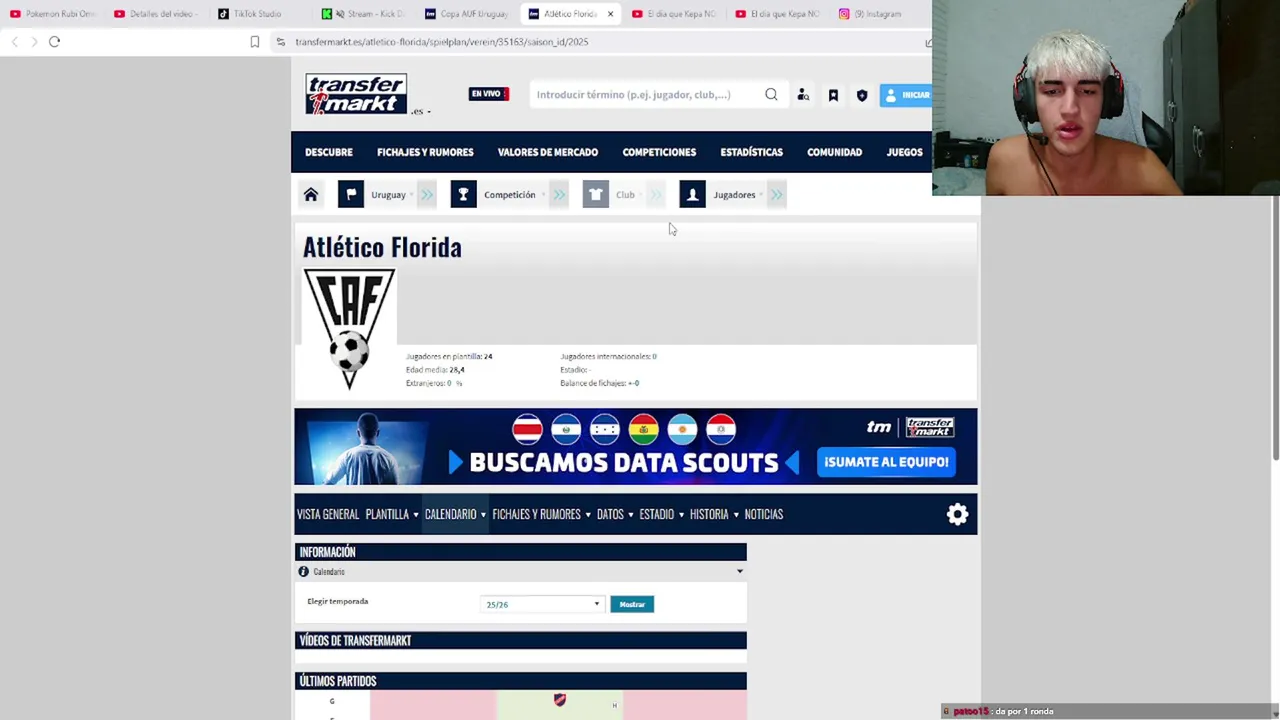Screen dimensions: 1280x720
Task: Click the search term input field
Action: point(645,95)
